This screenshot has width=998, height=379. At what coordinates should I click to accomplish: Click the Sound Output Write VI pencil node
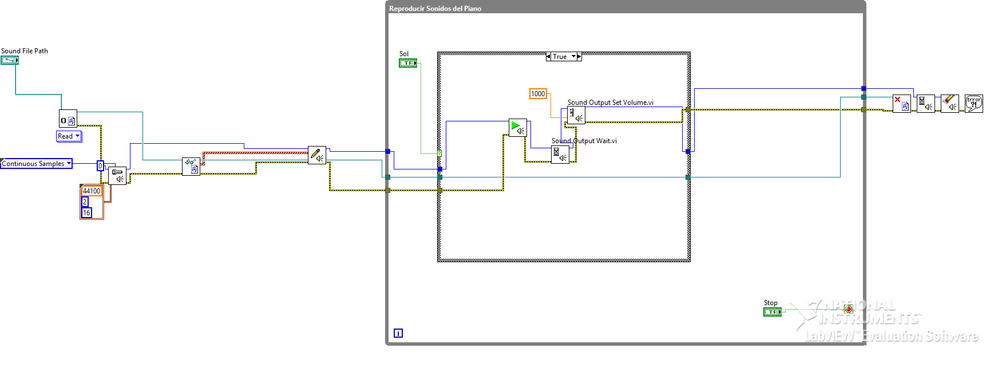(x=317, y=155)
